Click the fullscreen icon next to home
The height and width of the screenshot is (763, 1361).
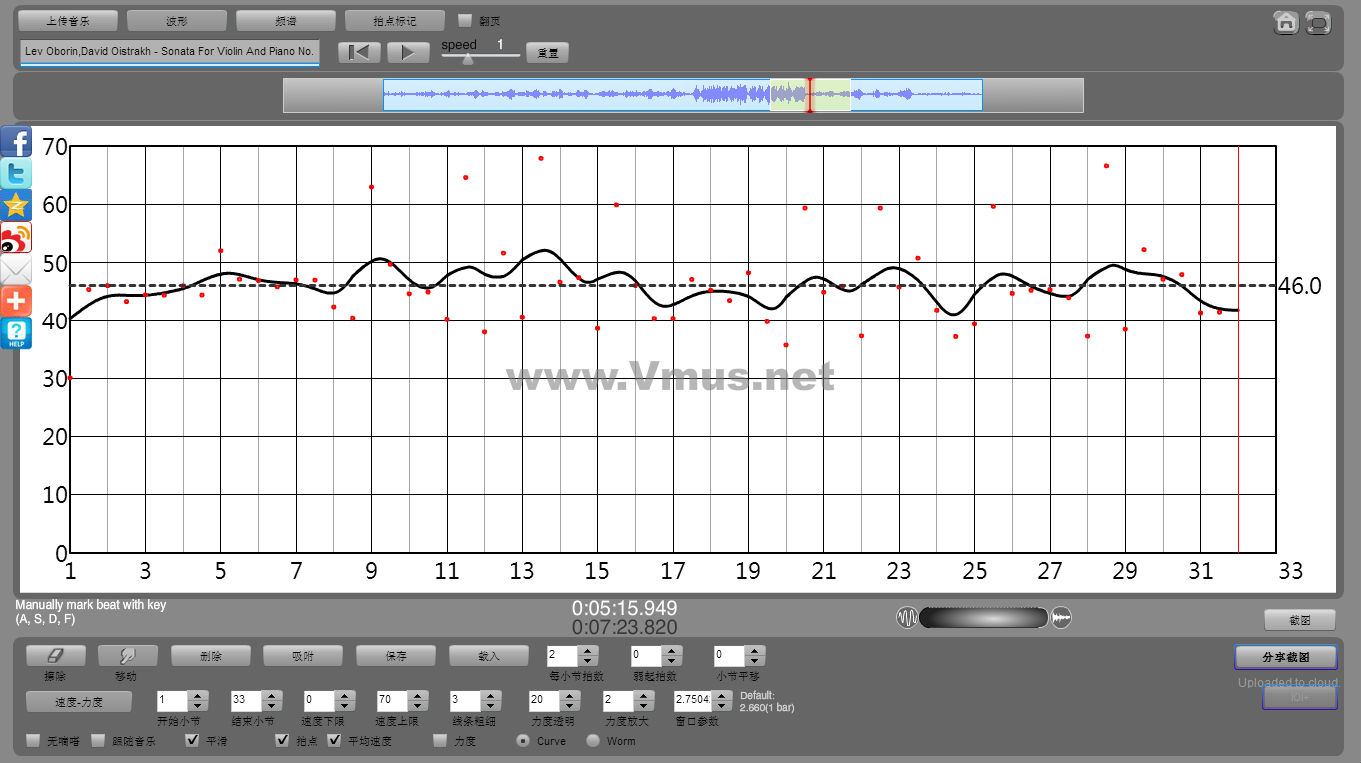click(x=1319, y=22)
